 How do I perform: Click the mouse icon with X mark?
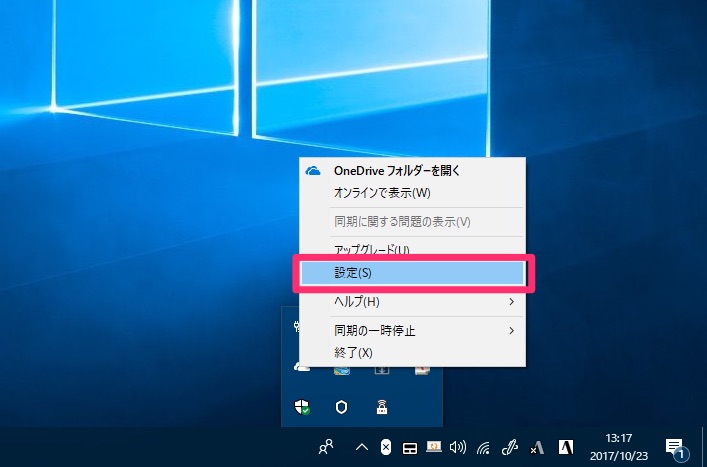click(x=386, y=447)
